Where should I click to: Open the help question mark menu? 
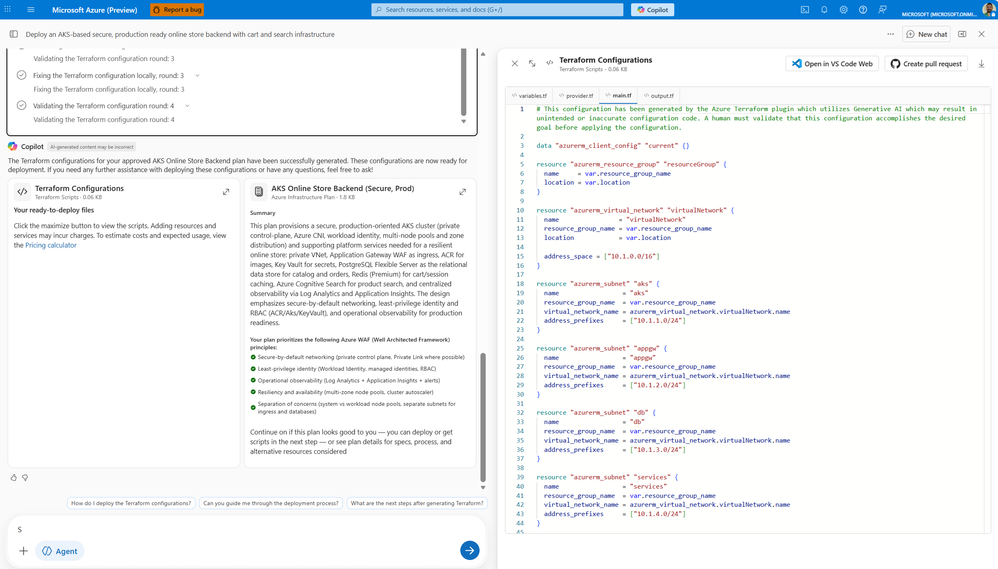[862, 10]
